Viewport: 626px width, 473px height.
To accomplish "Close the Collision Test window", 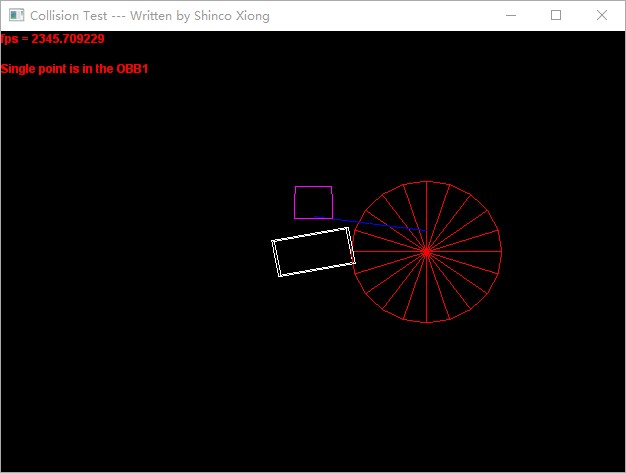I will [602, 15].
